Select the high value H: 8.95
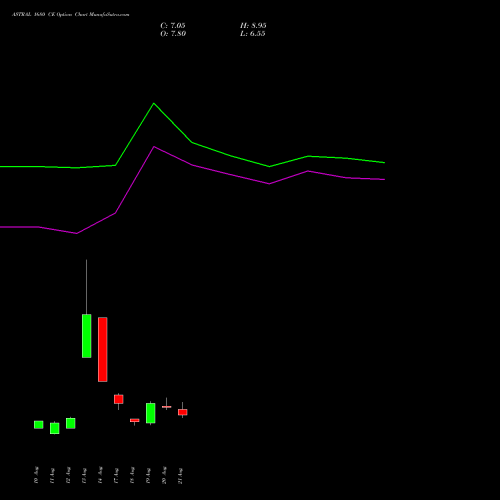This screenshot has height=500, width=500. tap(253, 26)
